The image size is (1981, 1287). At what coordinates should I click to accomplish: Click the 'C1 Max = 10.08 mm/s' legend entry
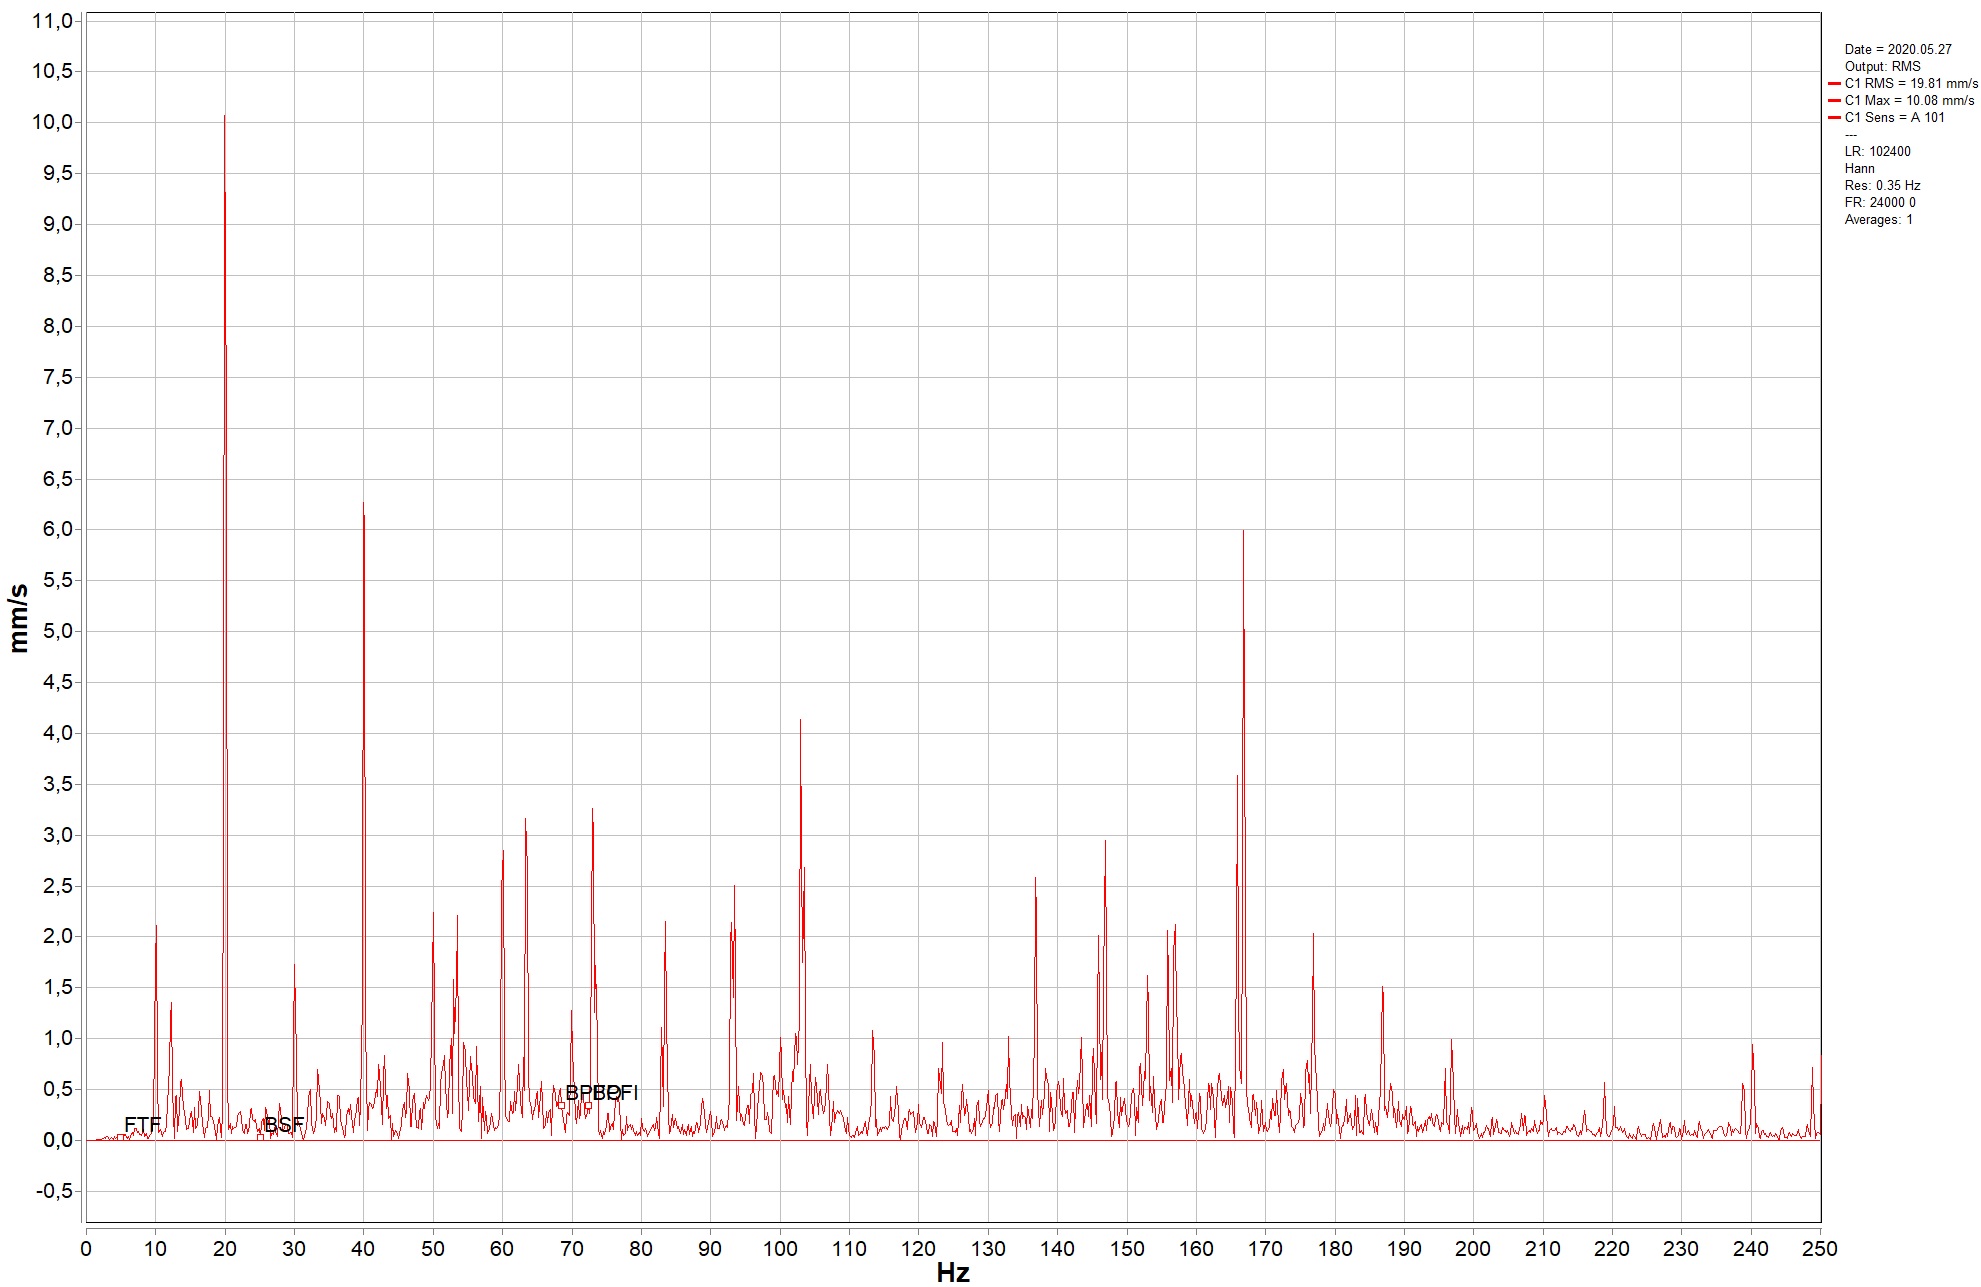tap(1909, 100)
